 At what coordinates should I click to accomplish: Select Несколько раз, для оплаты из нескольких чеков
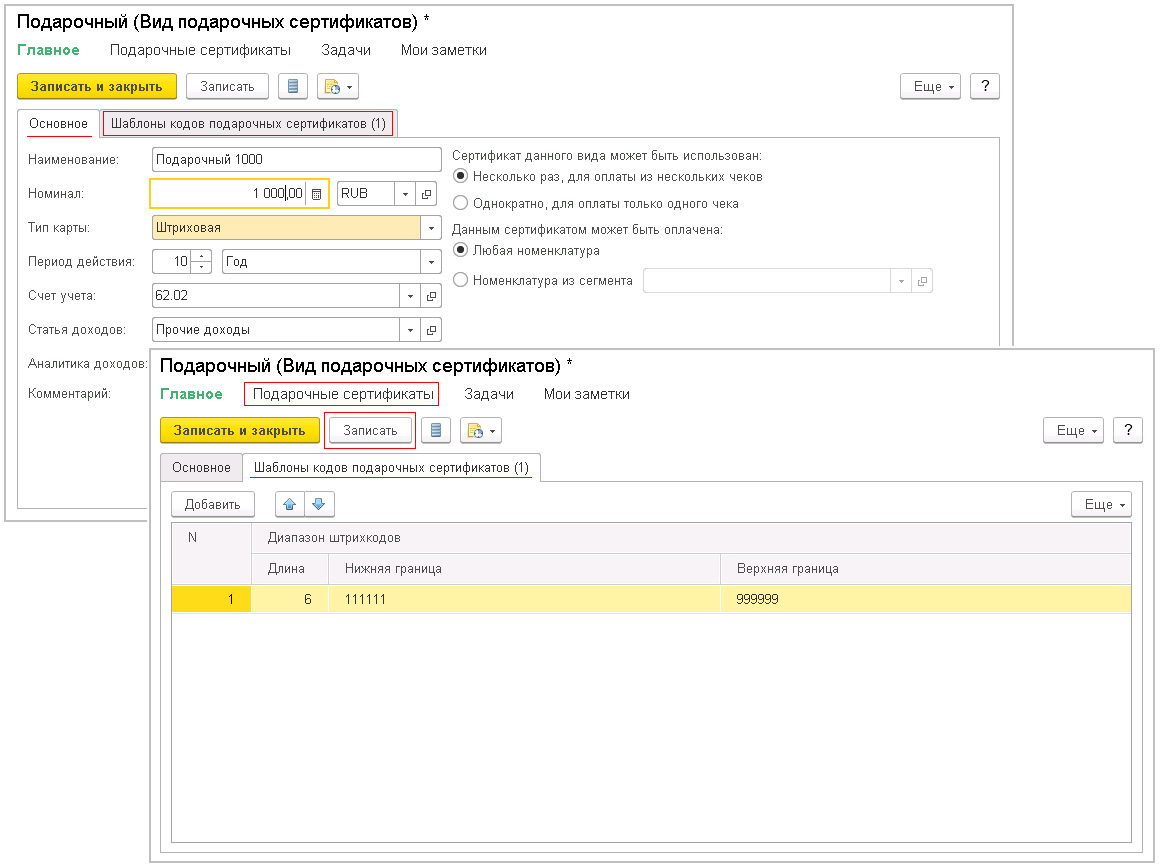pyautogui.click(x=460, y=177)
